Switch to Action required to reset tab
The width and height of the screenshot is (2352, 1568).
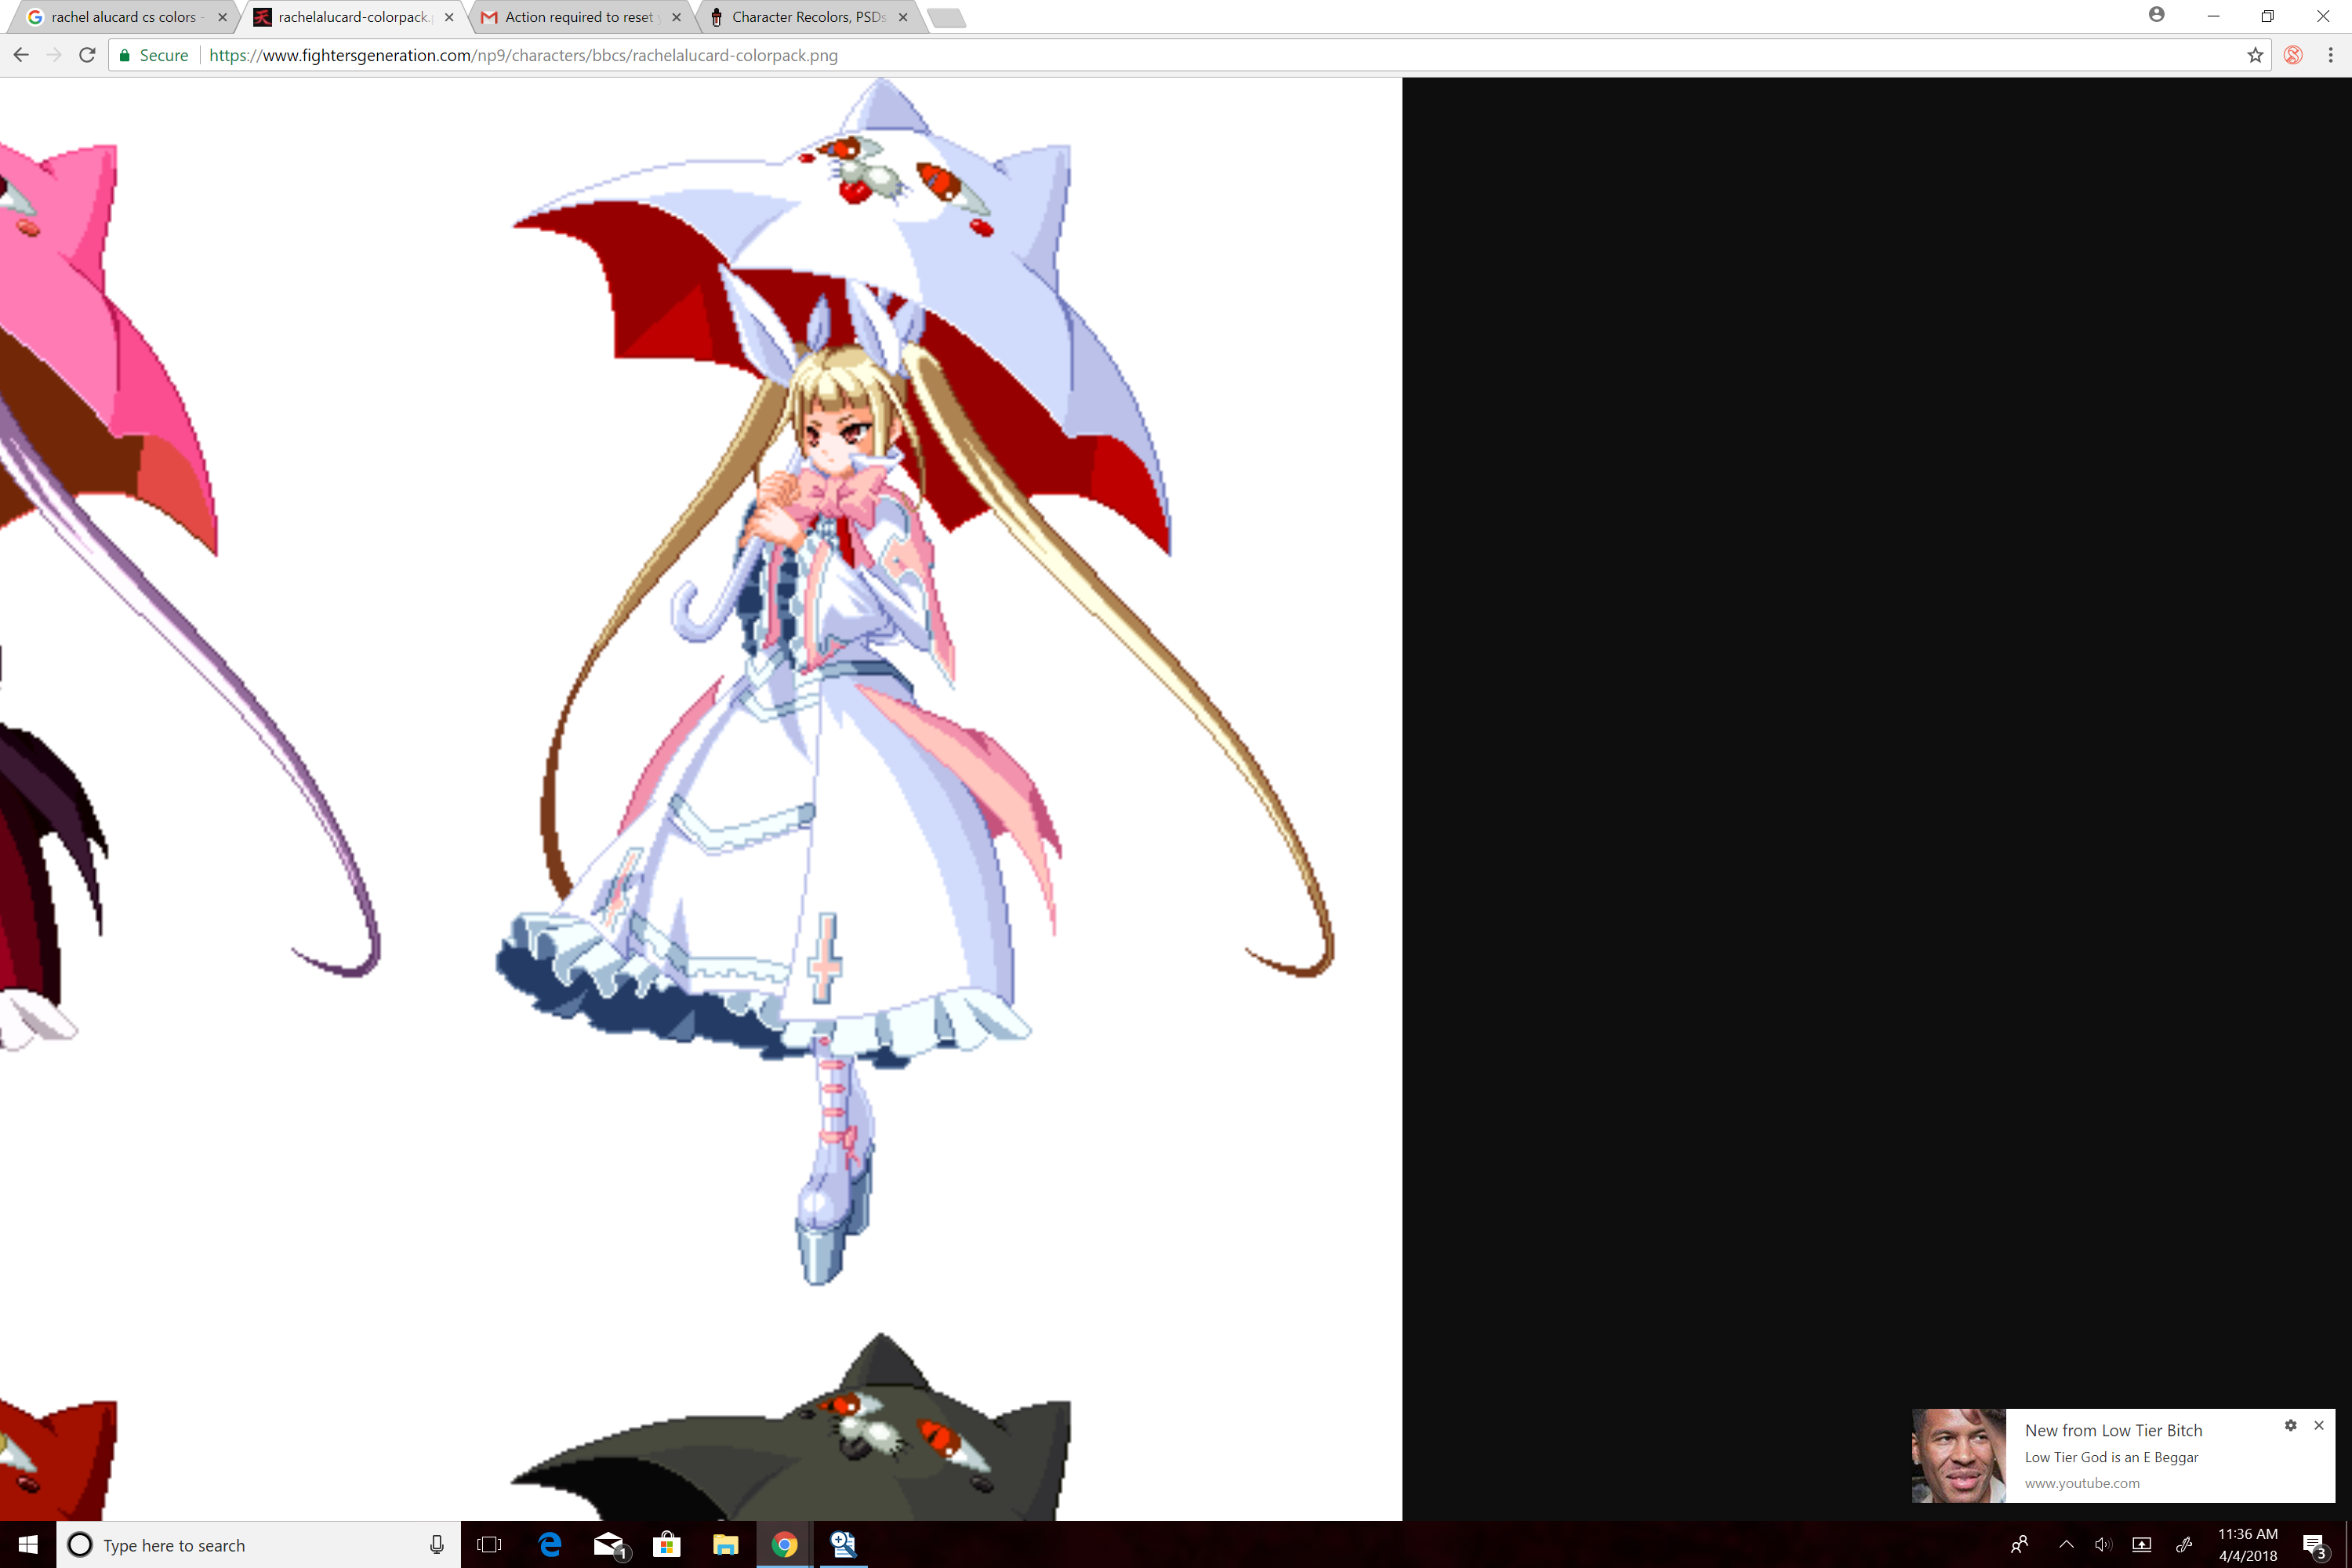[578, 17]
